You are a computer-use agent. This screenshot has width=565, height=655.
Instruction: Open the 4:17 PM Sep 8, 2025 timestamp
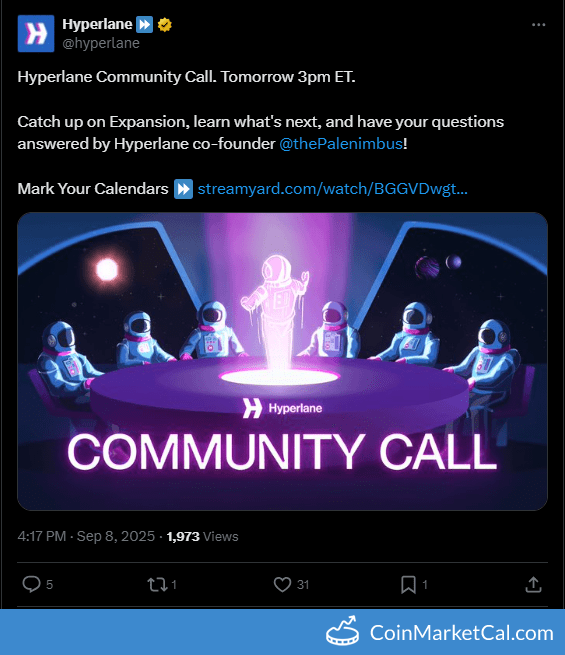click(86, 536)
